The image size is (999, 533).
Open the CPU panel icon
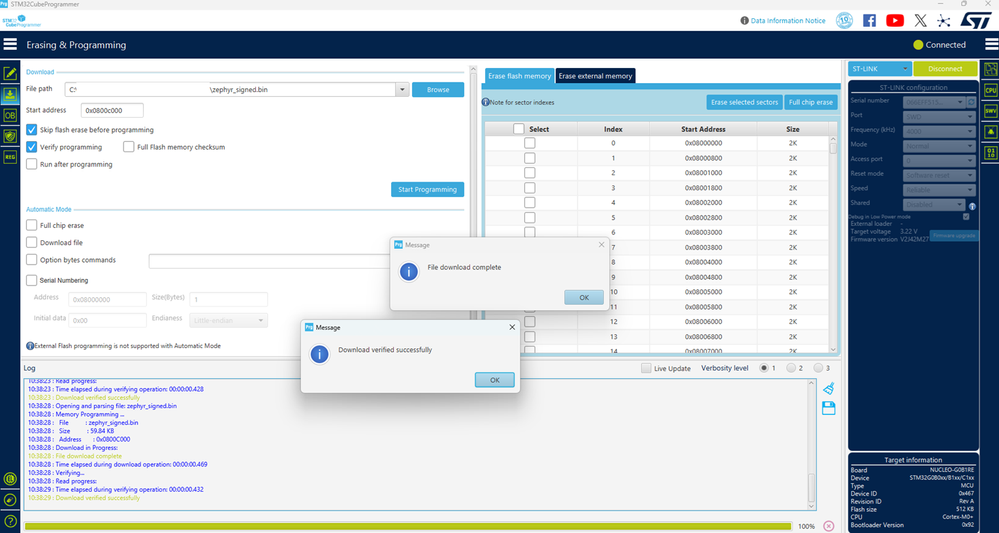(990, 90)
